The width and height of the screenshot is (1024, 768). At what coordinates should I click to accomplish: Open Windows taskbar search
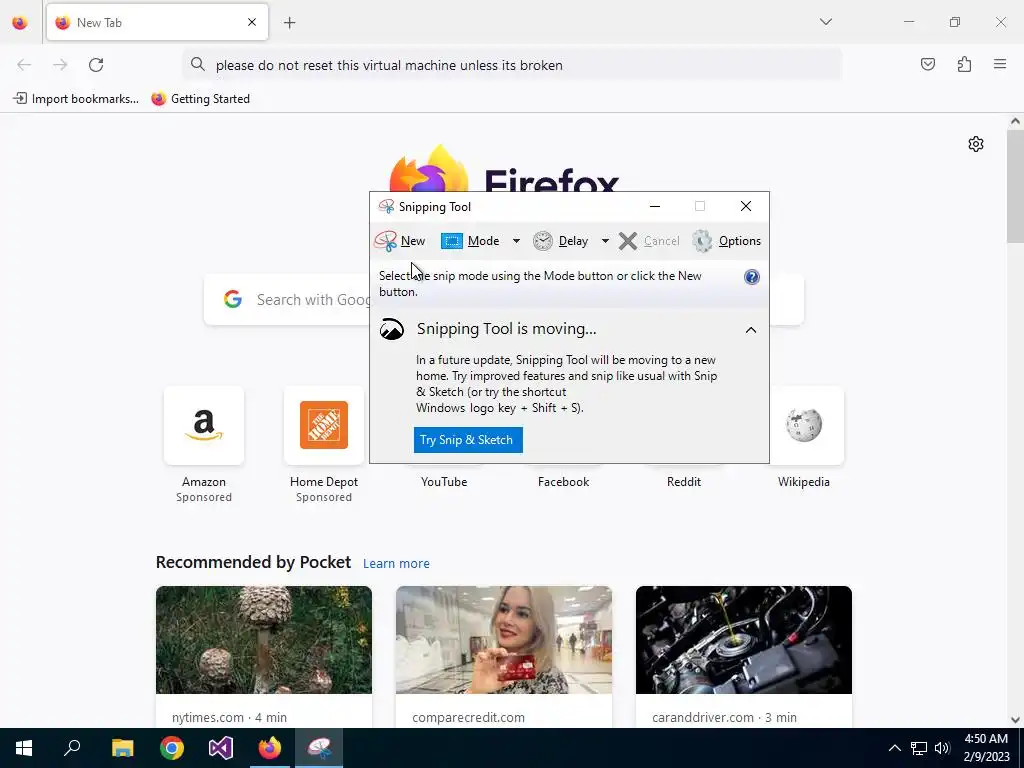pos(72,748)
